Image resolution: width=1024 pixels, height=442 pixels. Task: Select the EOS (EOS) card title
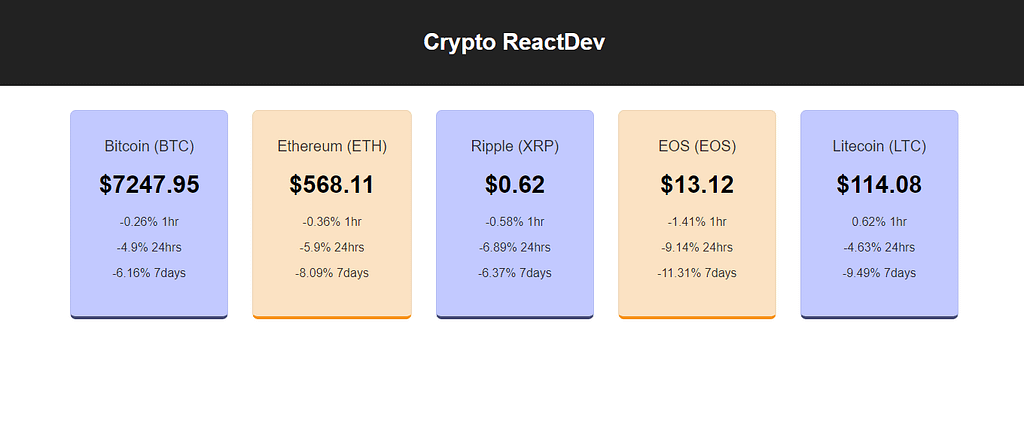tap(697, 146)
